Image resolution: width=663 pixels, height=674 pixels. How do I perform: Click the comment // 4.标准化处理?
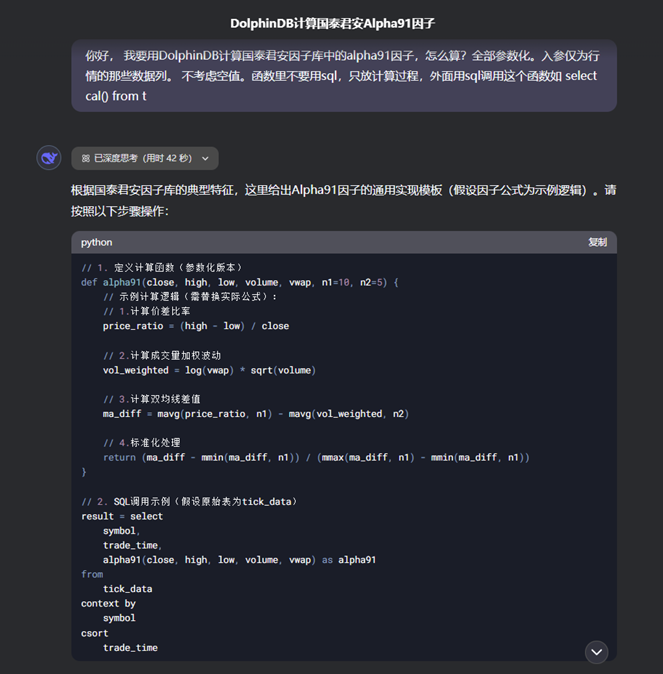141,443
